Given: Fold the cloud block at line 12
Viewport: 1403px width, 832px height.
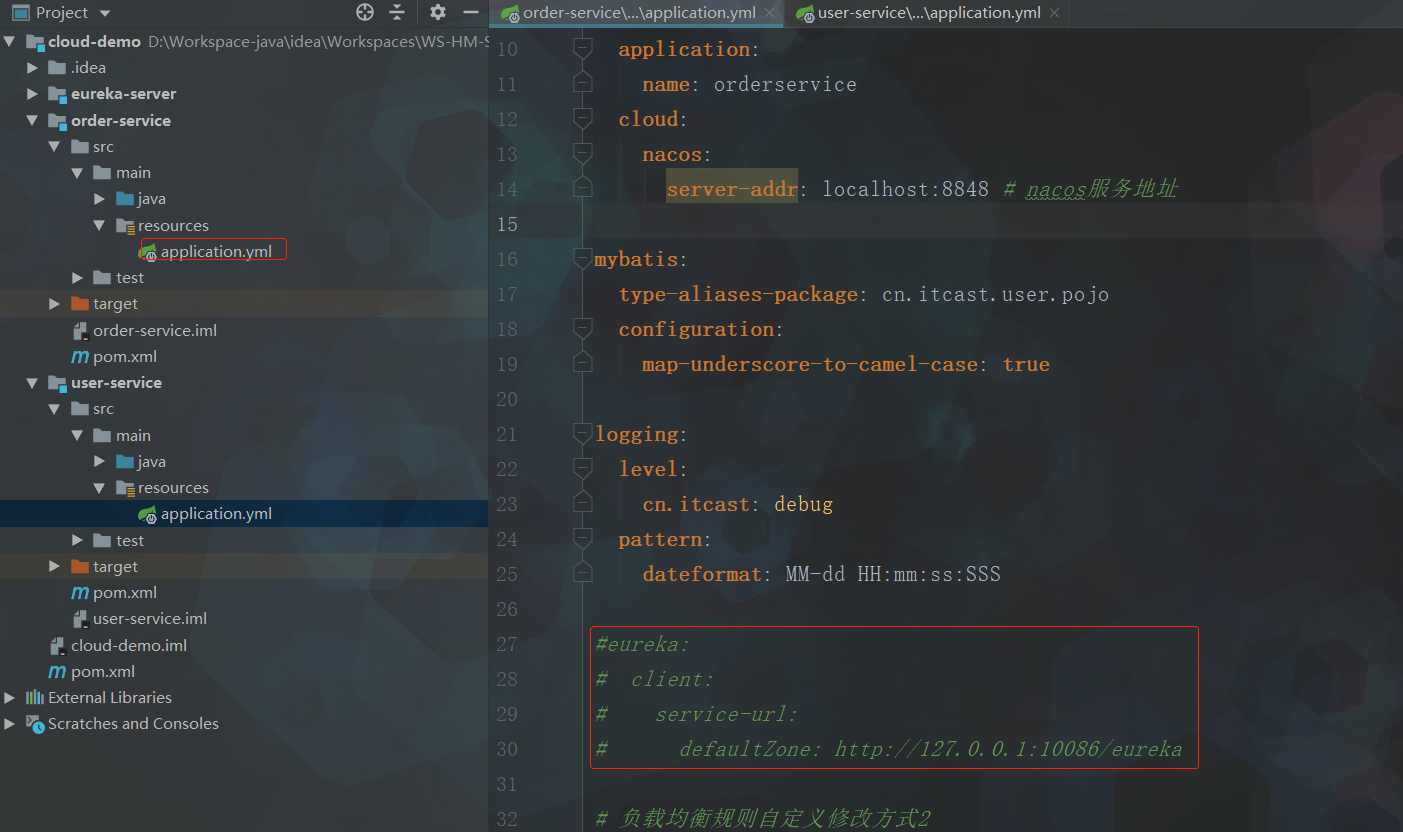Looking at the screenshot, I should [x=583, y=119].
